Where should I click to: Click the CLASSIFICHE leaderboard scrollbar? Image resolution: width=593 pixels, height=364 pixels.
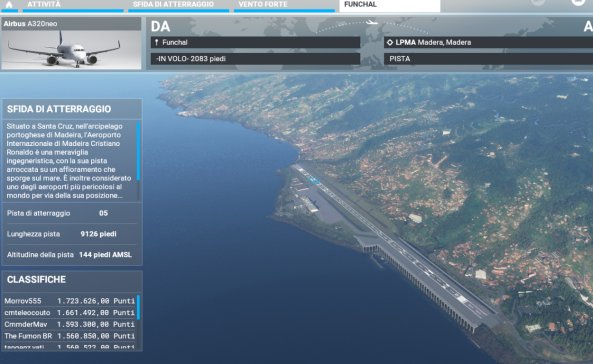[x=138, y=307]
